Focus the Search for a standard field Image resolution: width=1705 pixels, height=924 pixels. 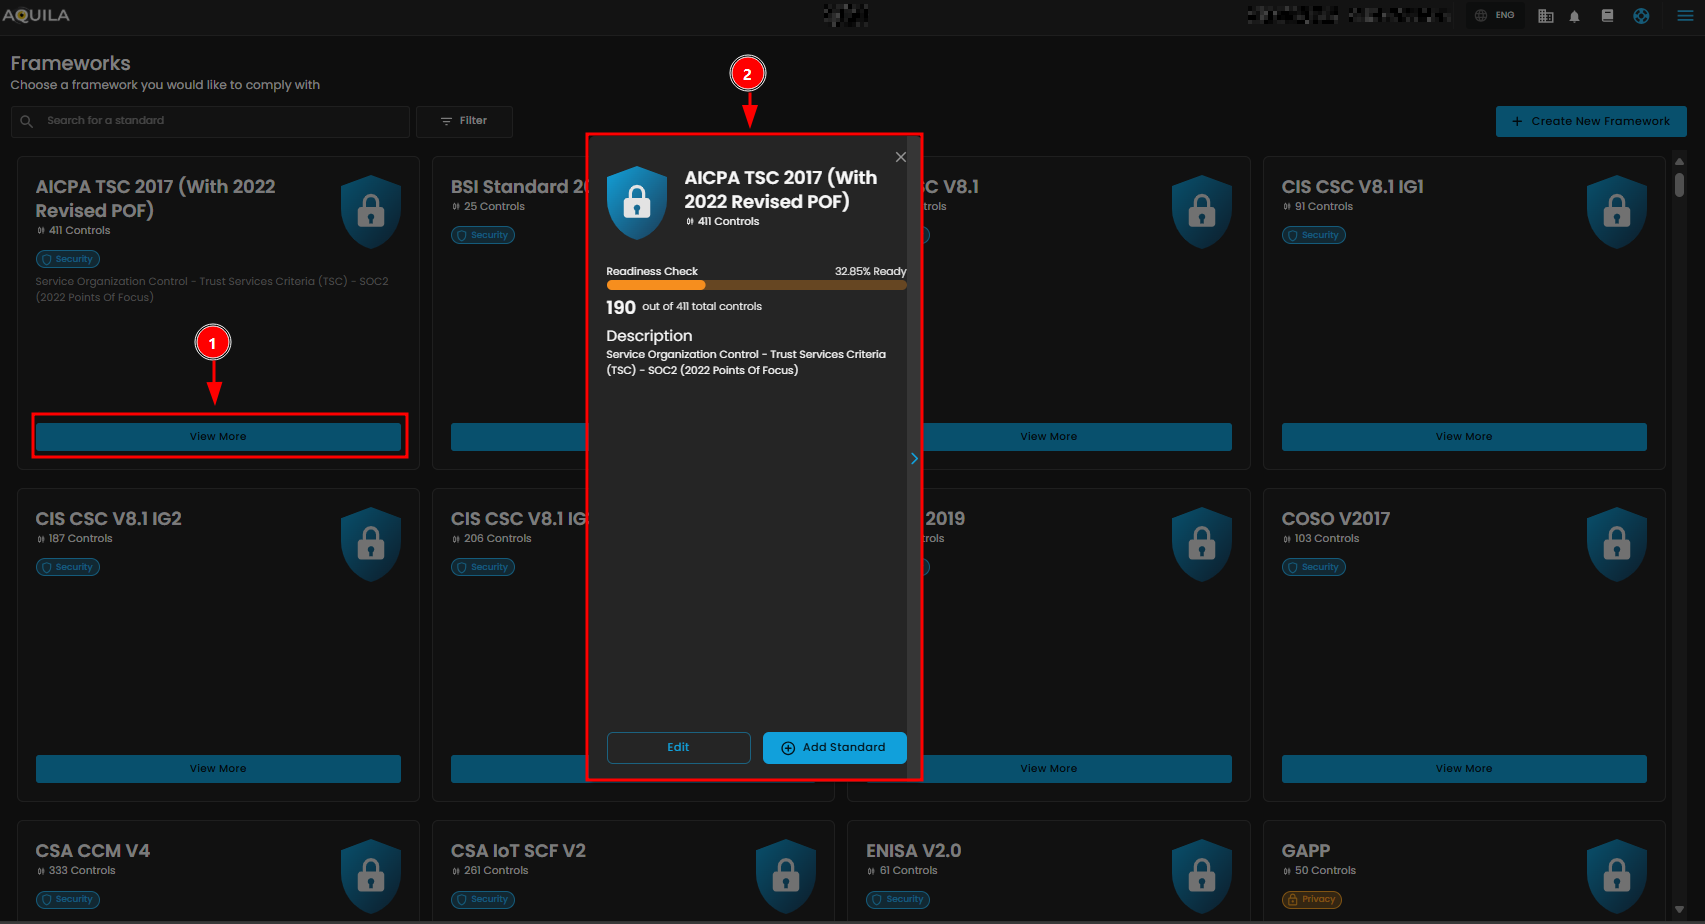(220, 121)
